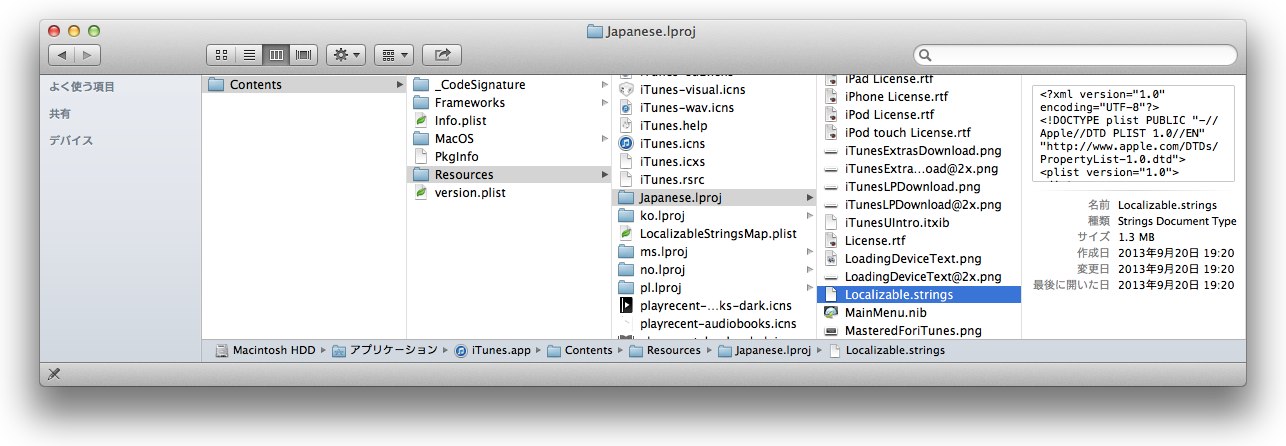Select version.plist file
Screen dimensions: 1286x446
[x=509, y=193]
